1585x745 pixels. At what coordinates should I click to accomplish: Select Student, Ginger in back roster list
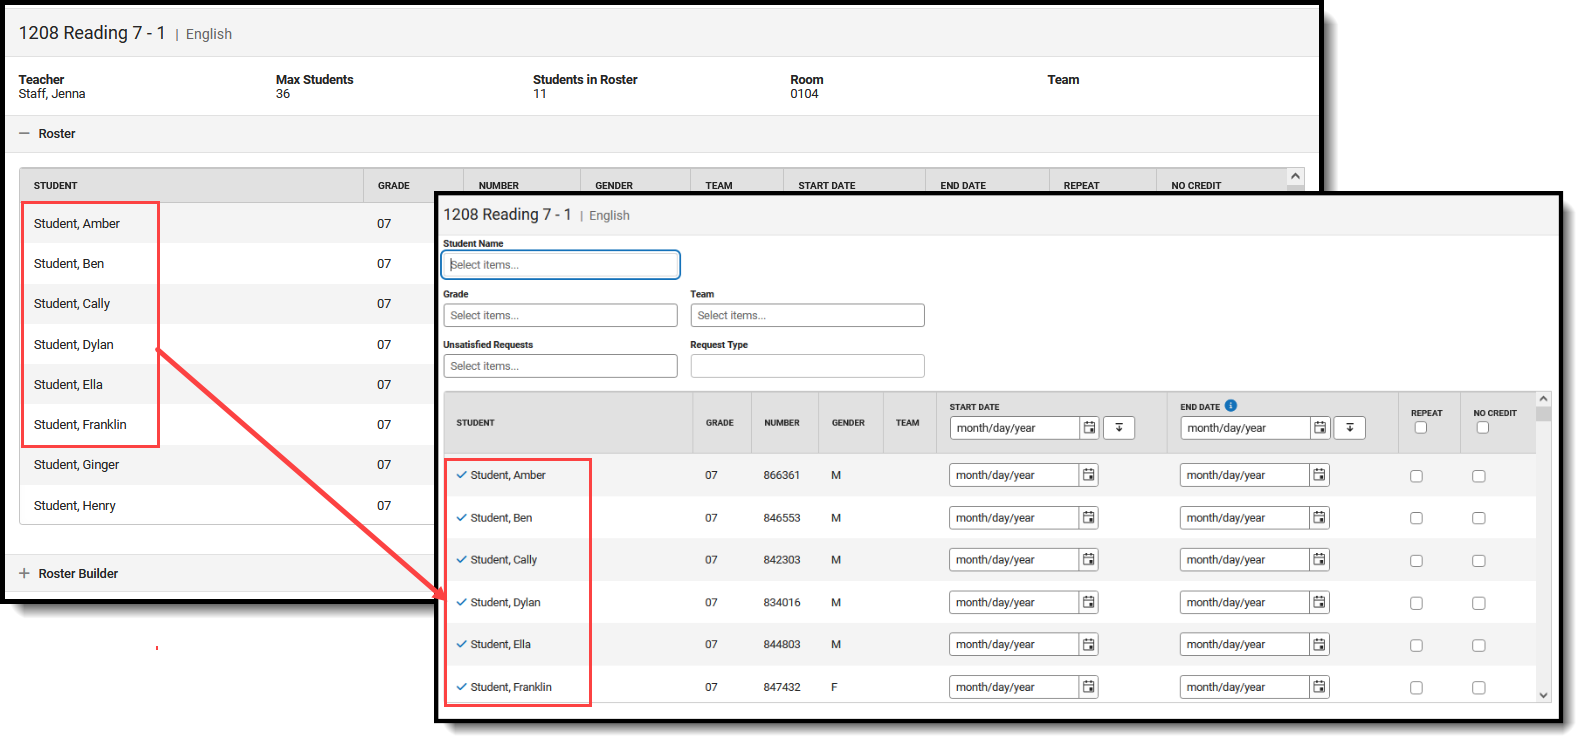click(x=76, y=465)
